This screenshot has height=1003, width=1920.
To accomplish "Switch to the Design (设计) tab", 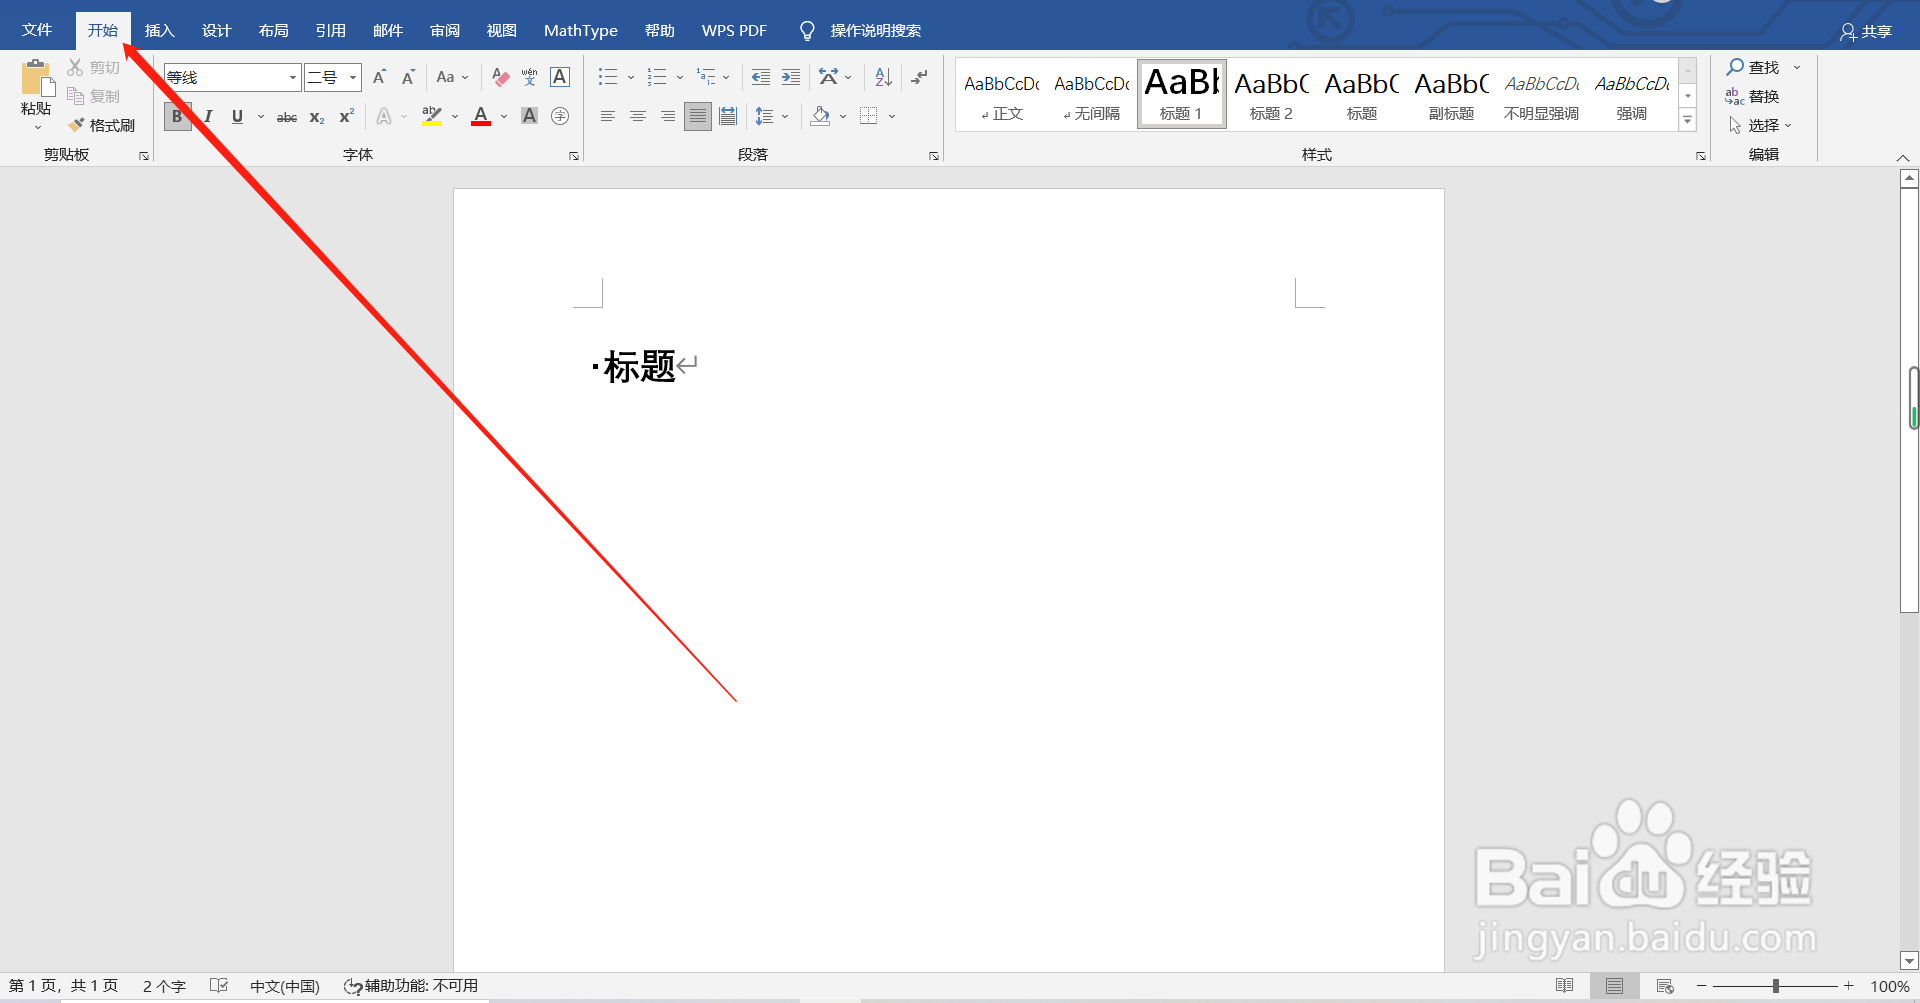I will tap(216, 31).
